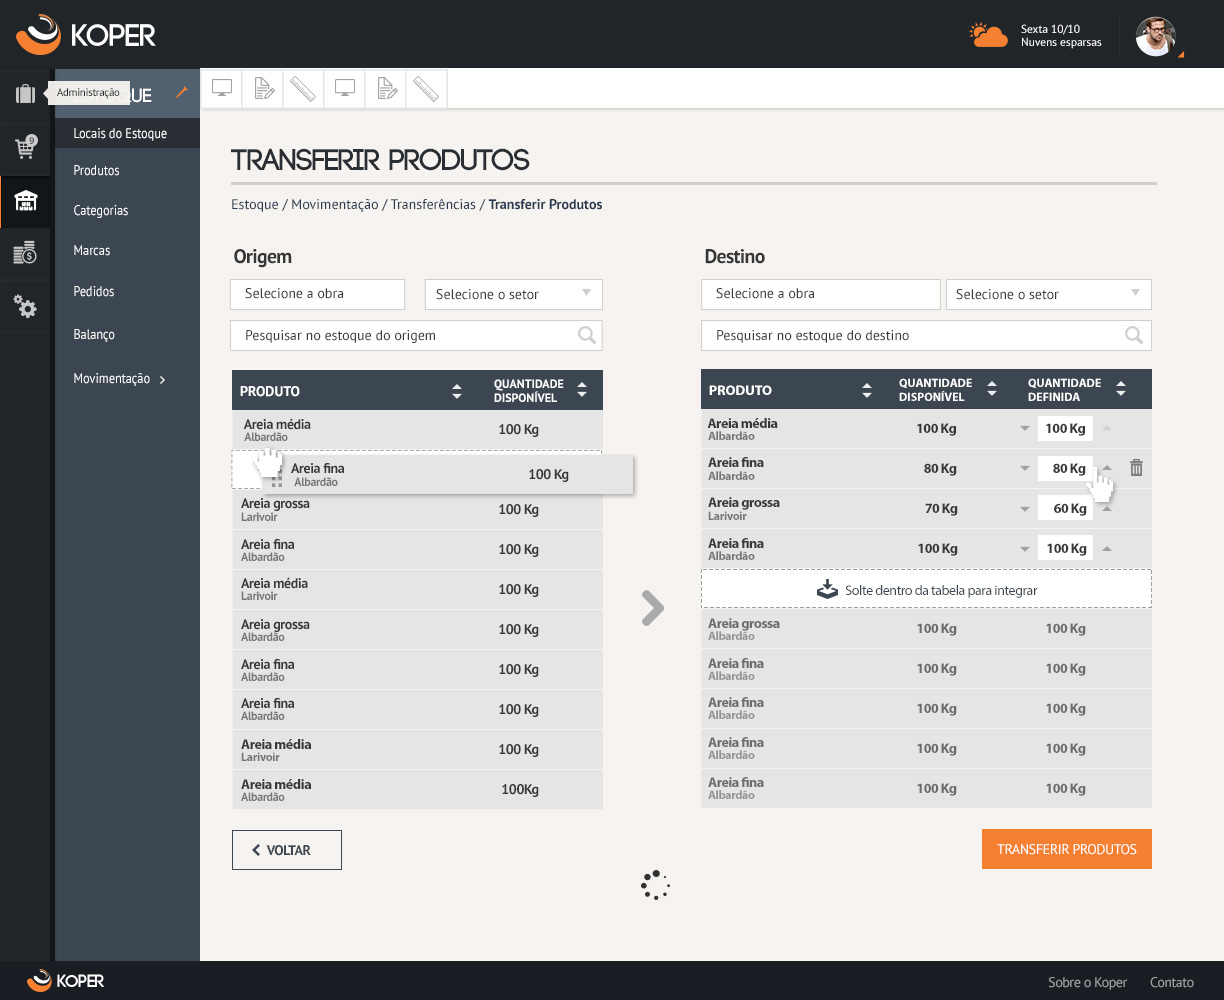Click the shopping cart sidebar icon
This screenshot has height=1000, width=1224.
pos(25,148)
